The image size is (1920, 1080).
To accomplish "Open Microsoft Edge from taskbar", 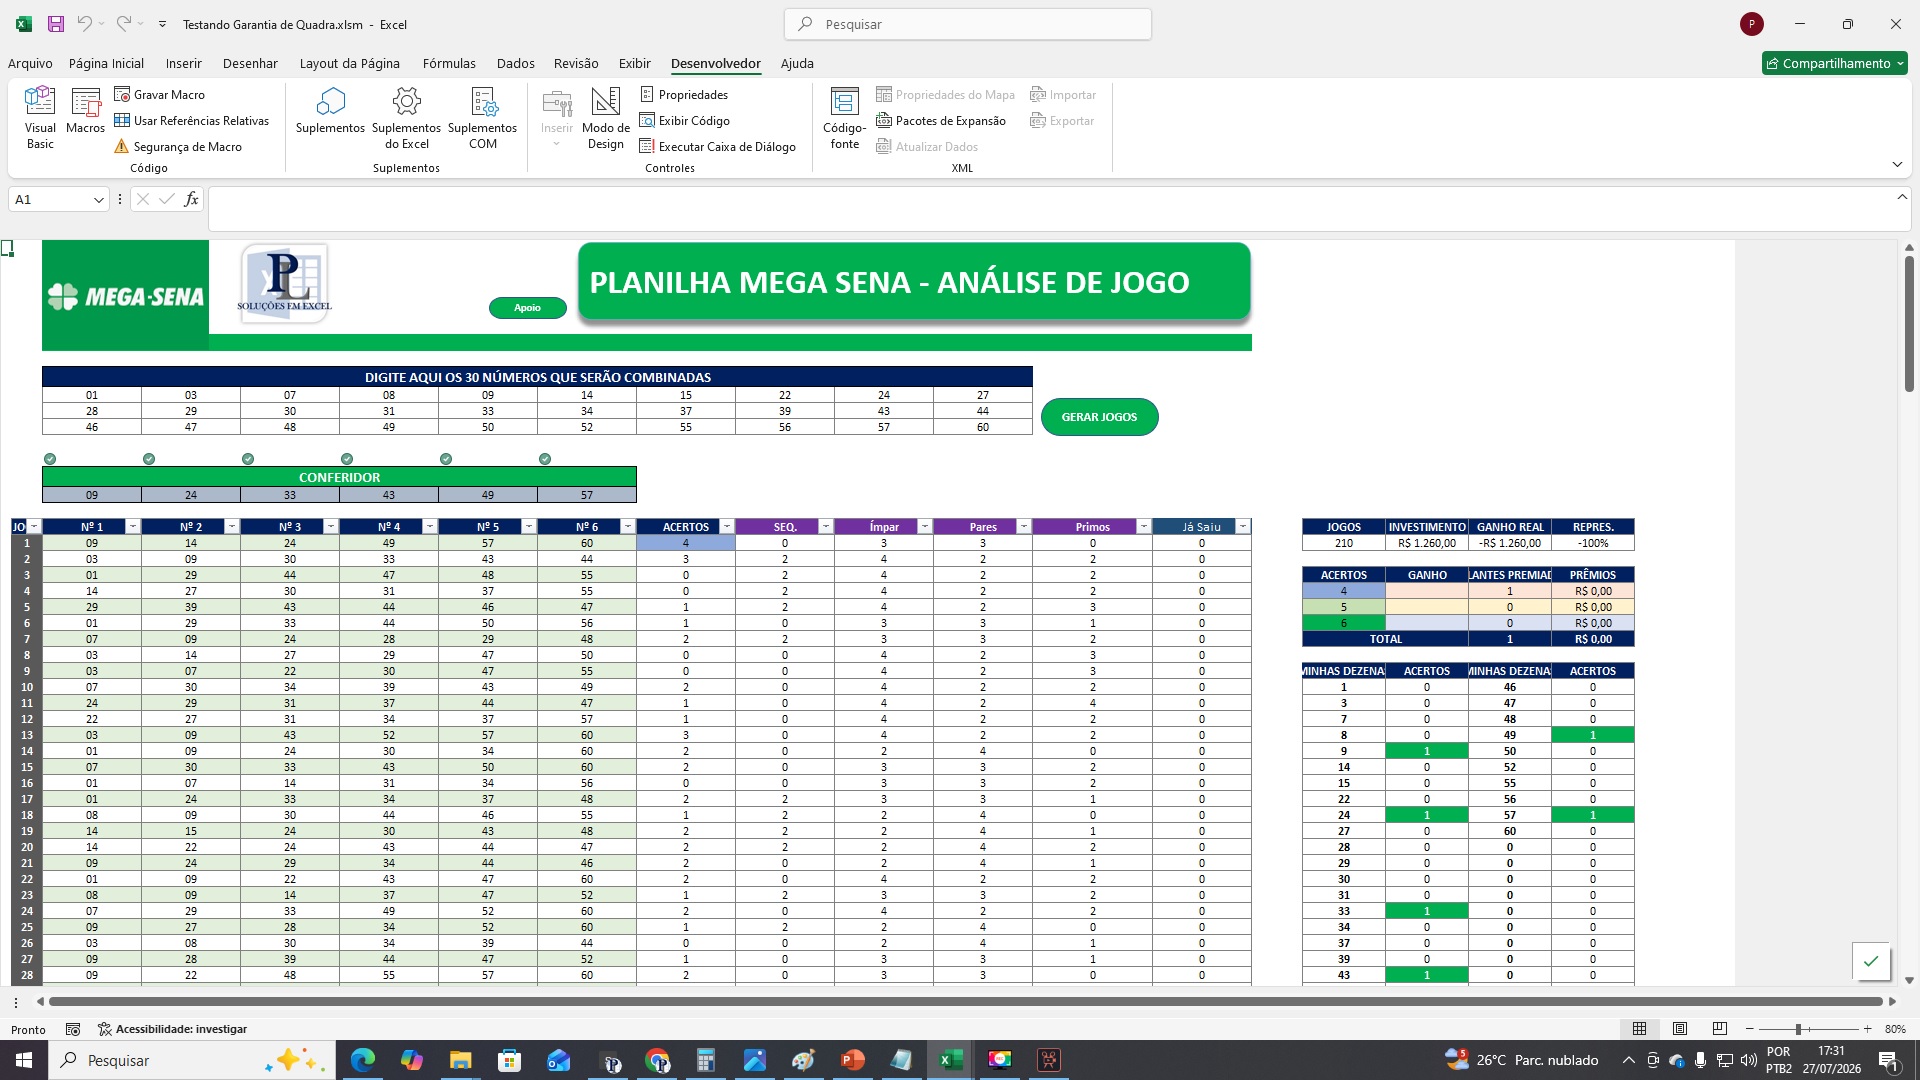I will click(x=362, y=1060).
